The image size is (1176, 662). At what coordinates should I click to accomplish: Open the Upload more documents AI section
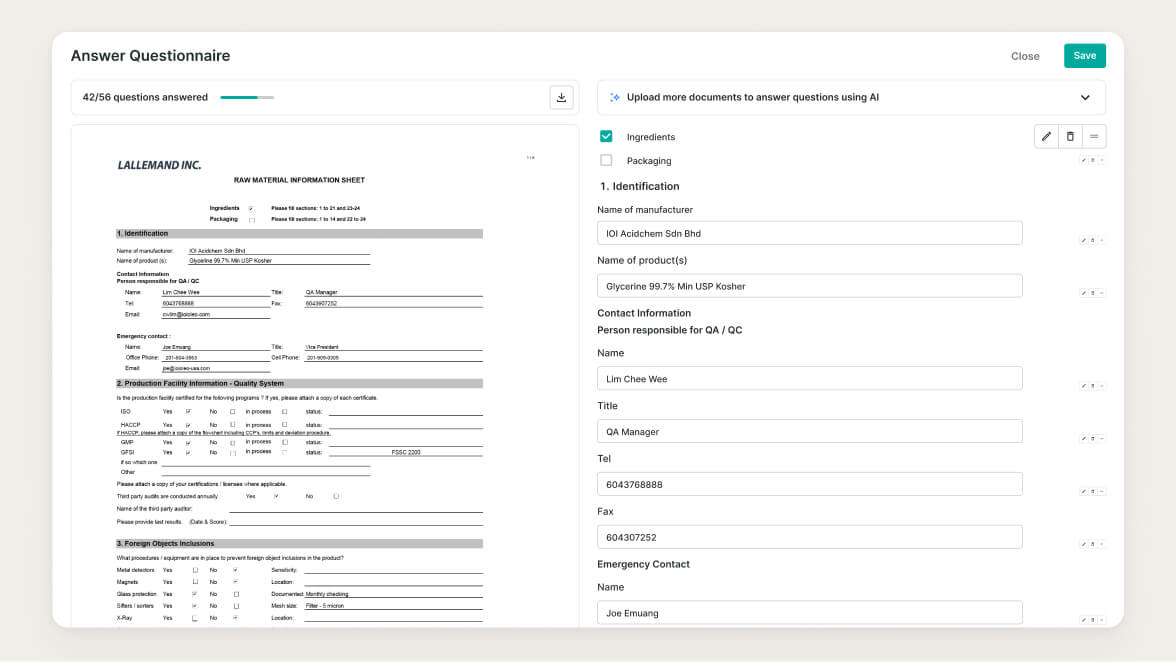coord(752,97)
